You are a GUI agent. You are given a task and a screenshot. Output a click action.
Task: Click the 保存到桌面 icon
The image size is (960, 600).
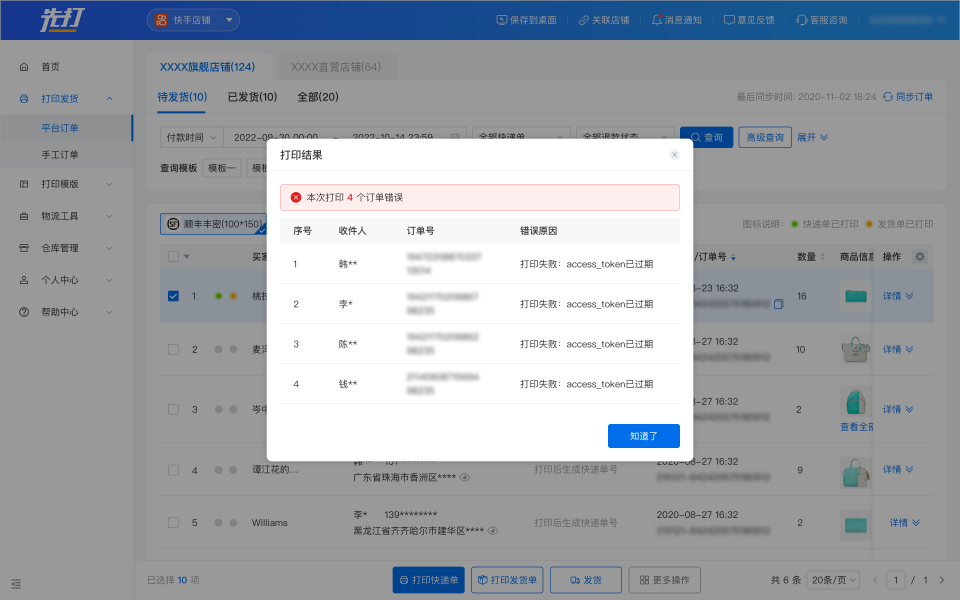tap(502, 20)
